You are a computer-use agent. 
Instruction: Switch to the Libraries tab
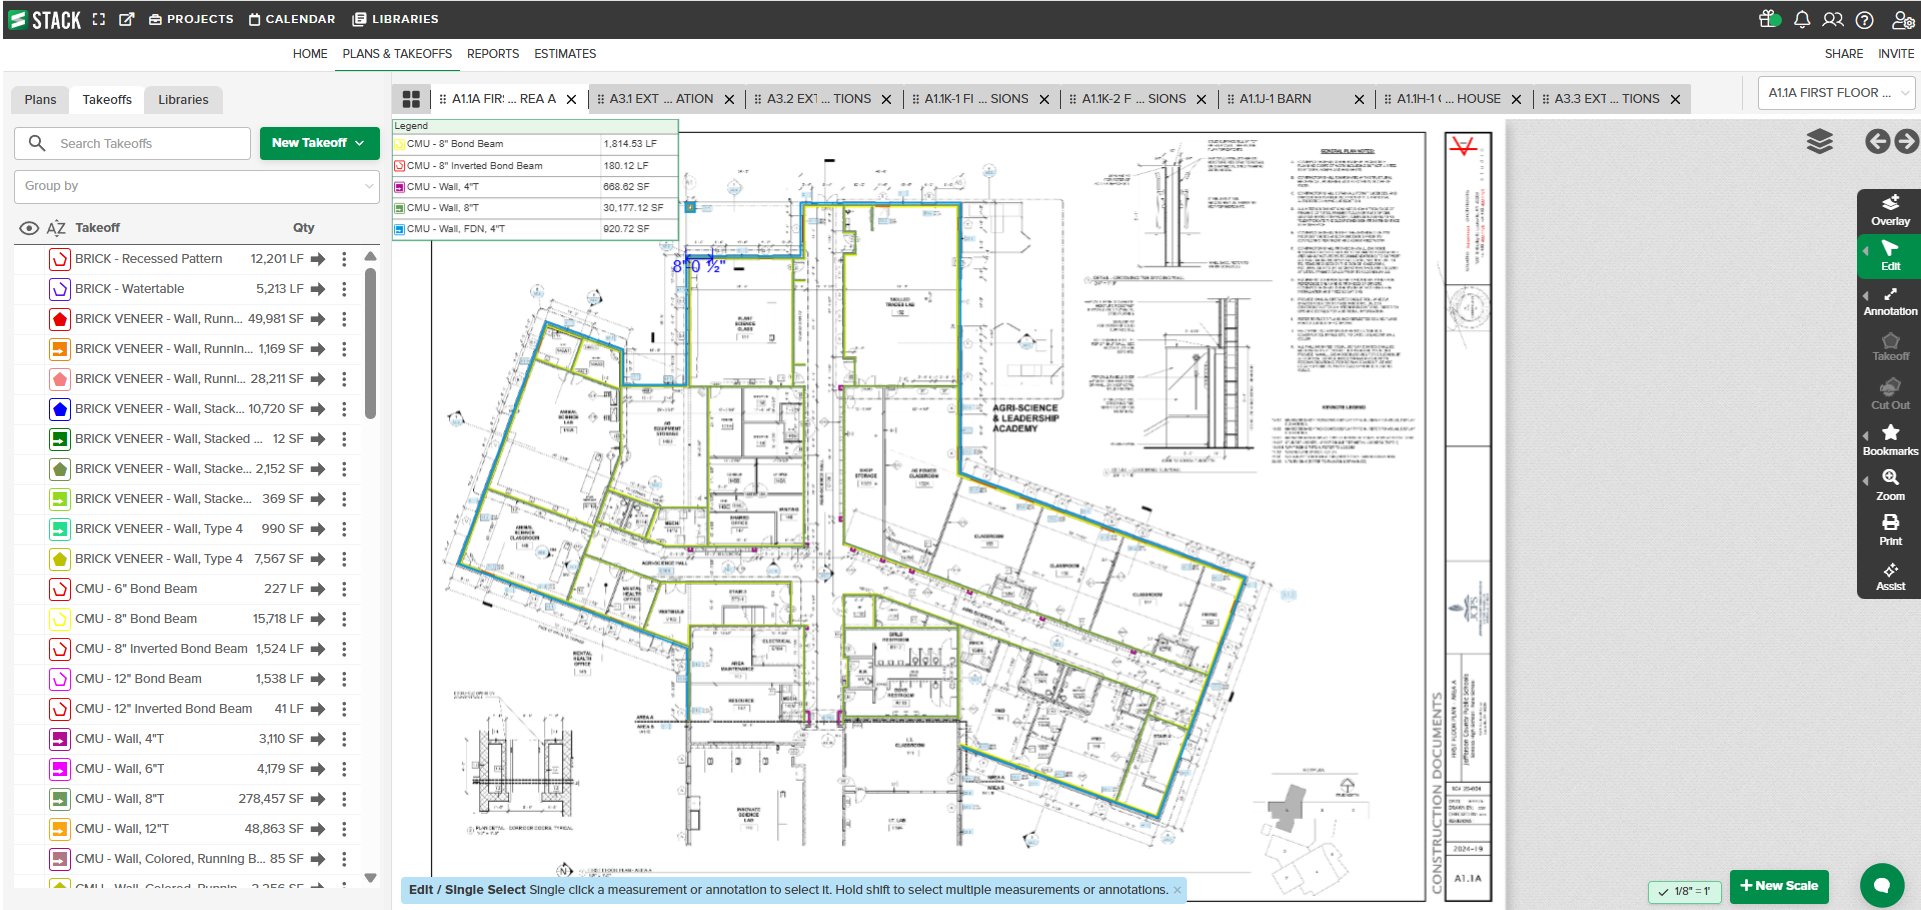coord(183,100)
